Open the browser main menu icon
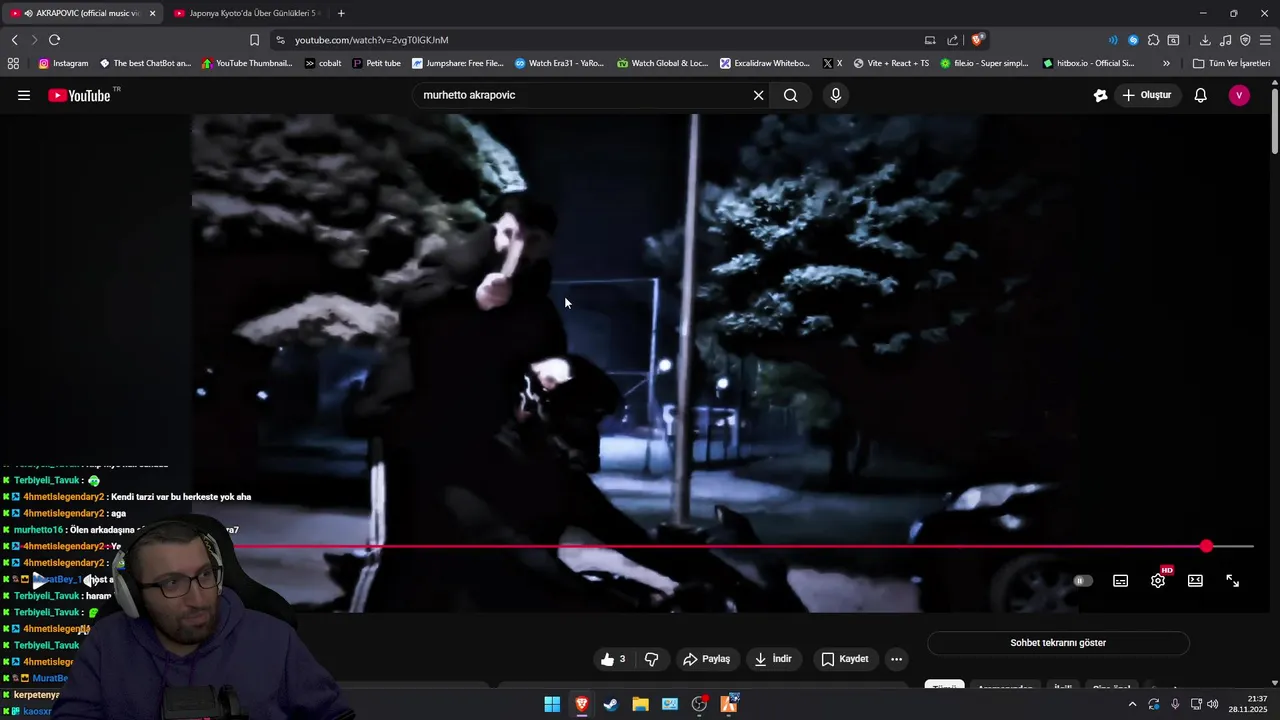The width and height of the screenshot is (1280, 720). (x=1265, y=40)
